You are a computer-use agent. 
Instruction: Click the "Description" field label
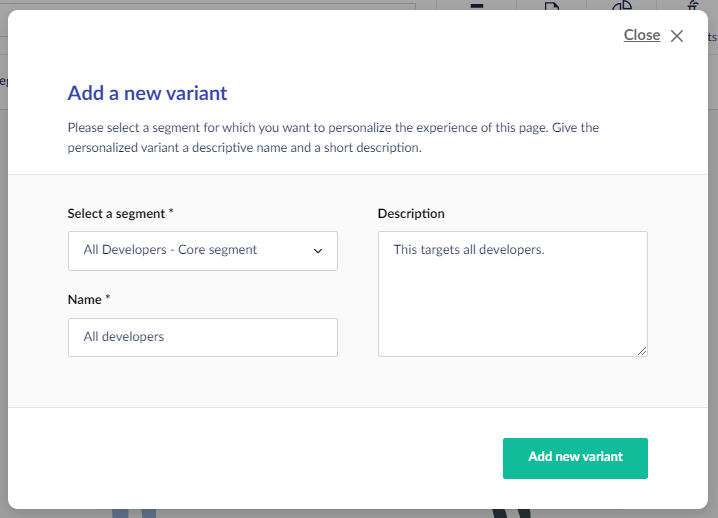(411, 213)
